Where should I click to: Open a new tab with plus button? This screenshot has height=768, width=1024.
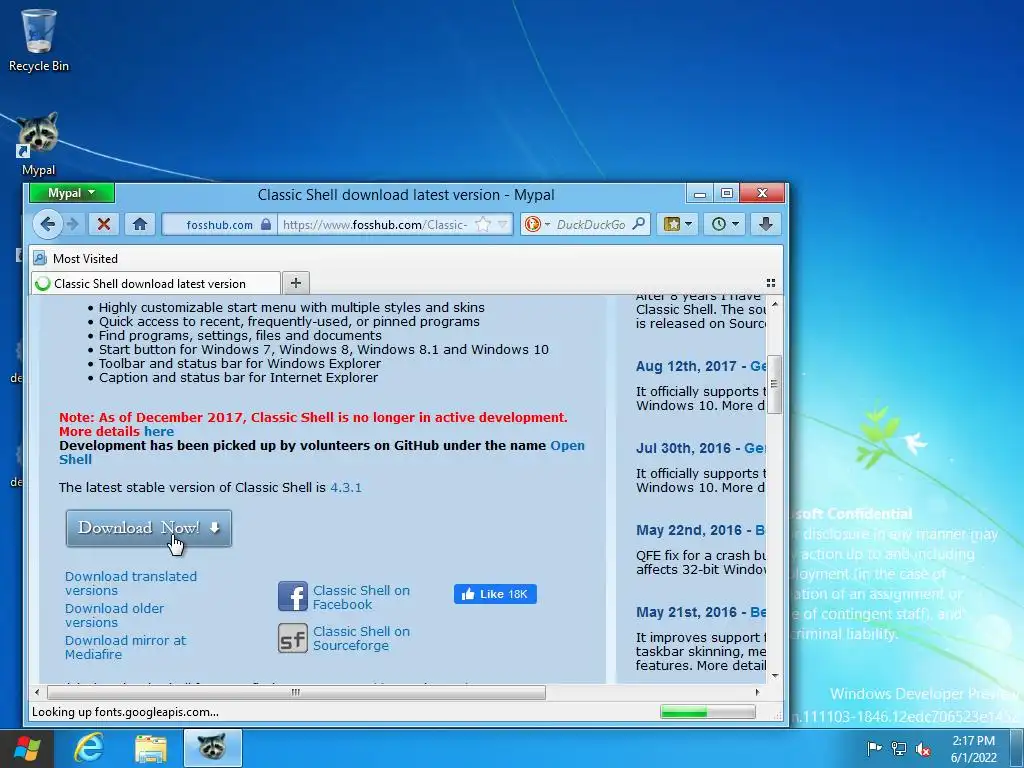296,283
